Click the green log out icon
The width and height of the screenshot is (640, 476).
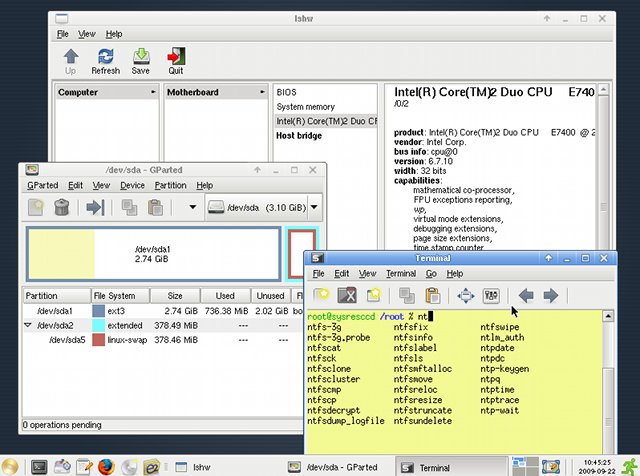point(630,466)
